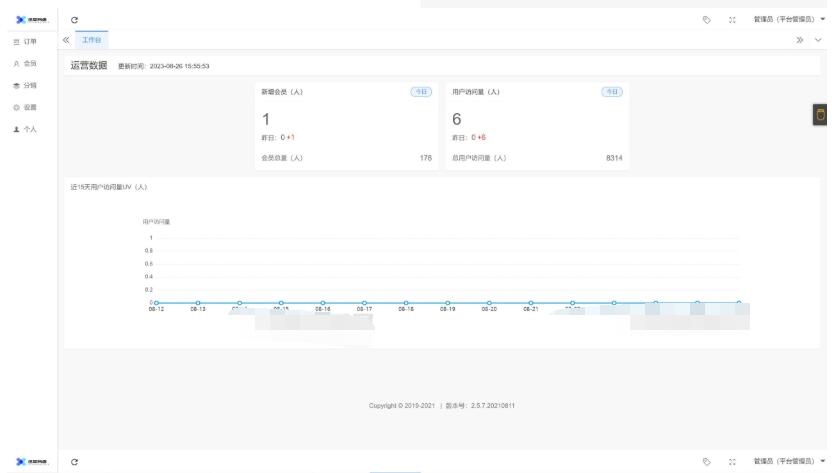Click the update time 2023-08-26 15:55:53
The width and height of the screenshot is (832, 473).
(x=179, y=66)
